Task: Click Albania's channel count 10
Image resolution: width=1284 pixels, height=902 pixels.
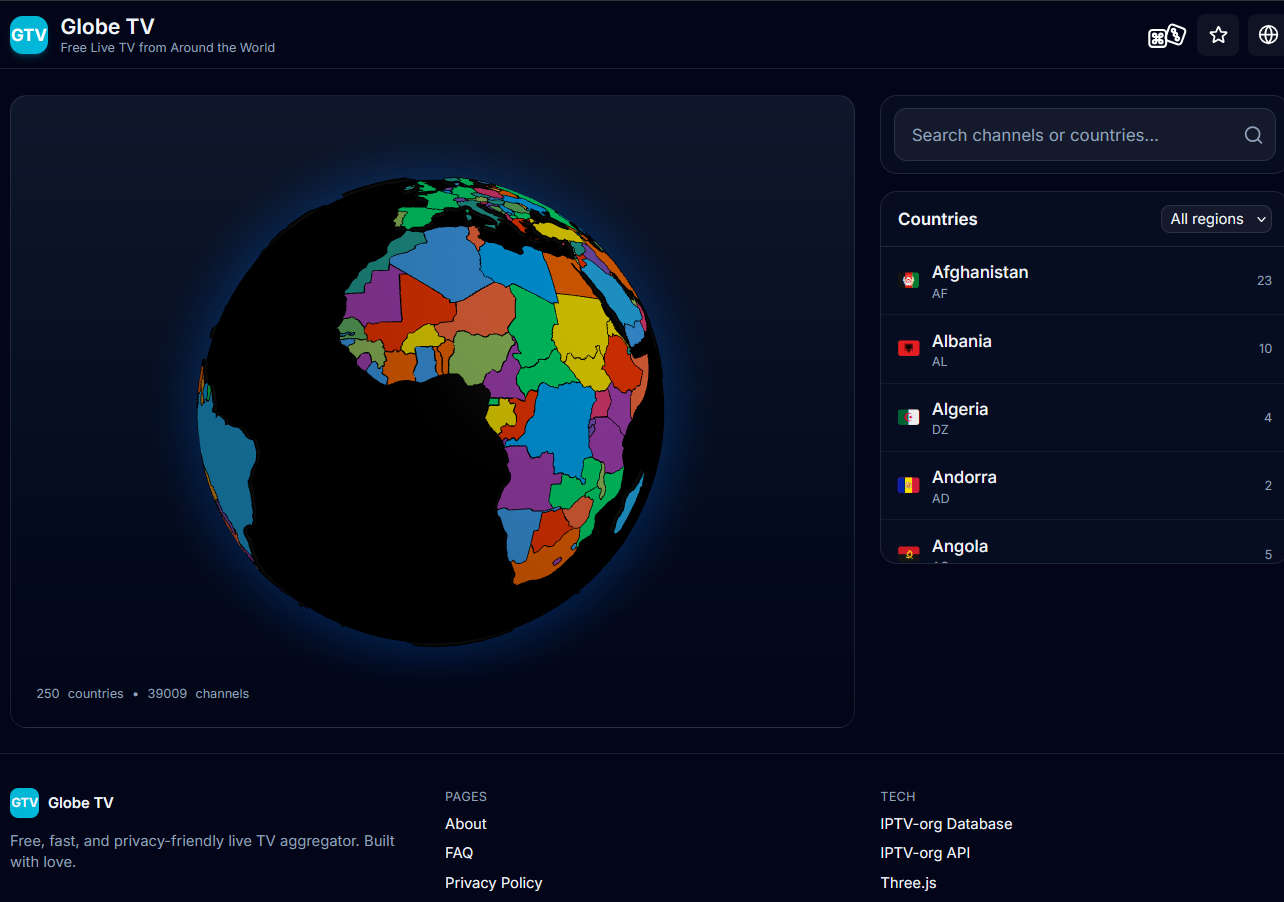Action: 1265,349
